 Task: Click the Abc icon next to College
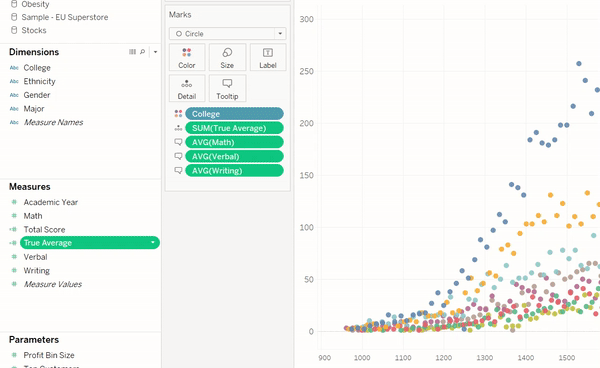click(x=14, y=68)
